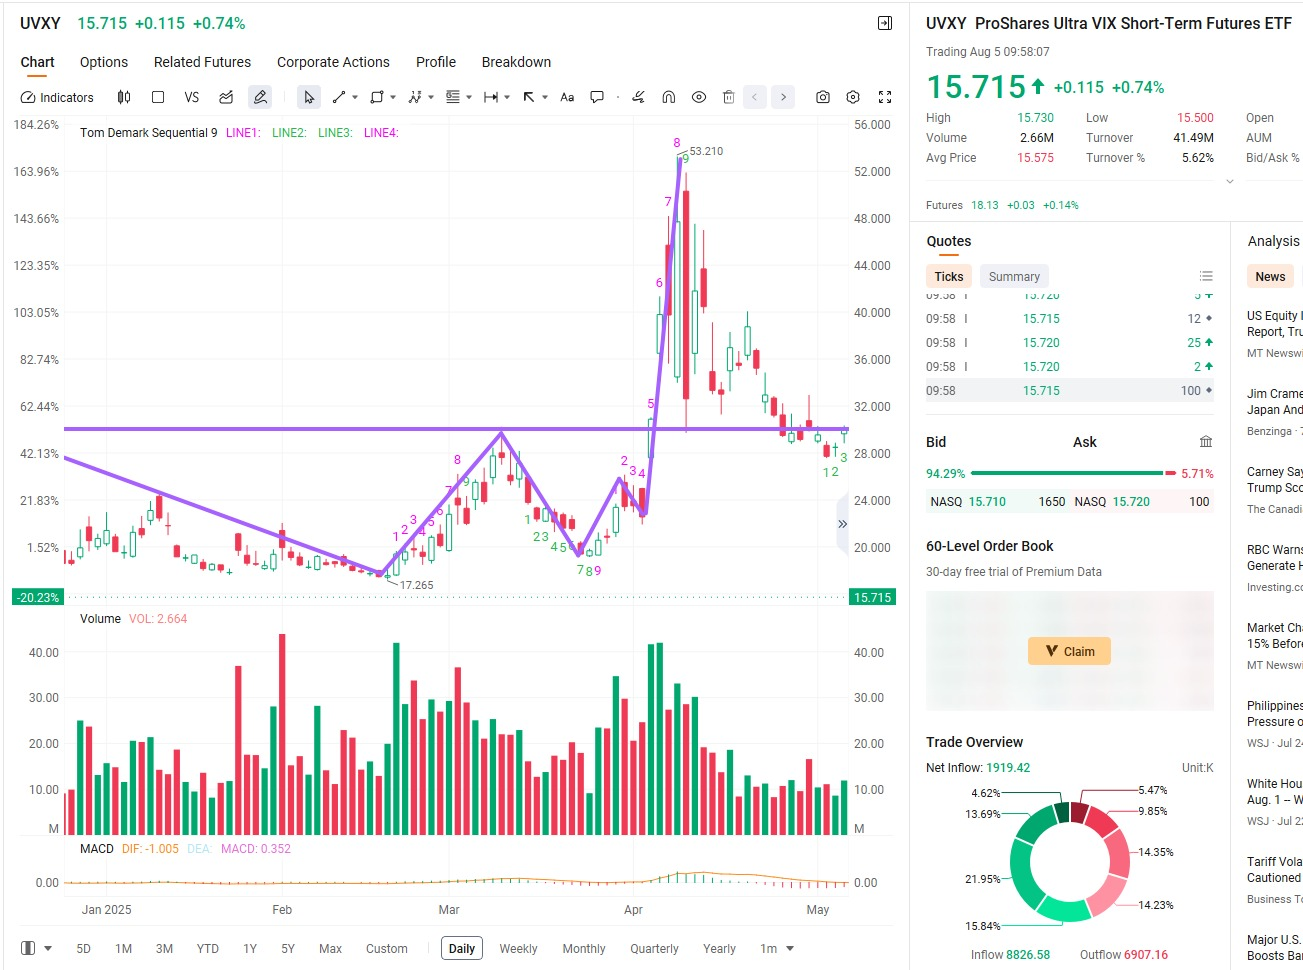
Task: Select the price range measure tool
Action: 491,97
